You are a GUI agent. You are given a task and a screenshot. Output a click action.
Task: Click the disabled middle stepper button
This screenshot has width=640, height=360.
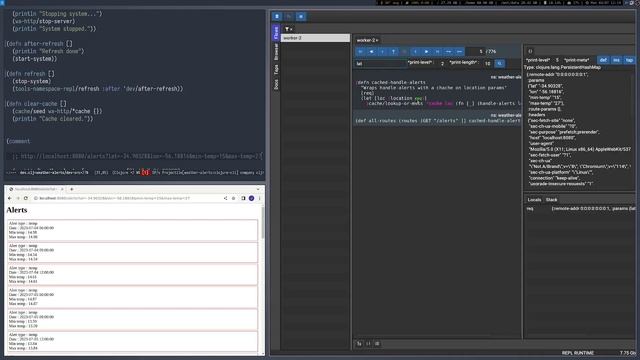click(404, 51)
